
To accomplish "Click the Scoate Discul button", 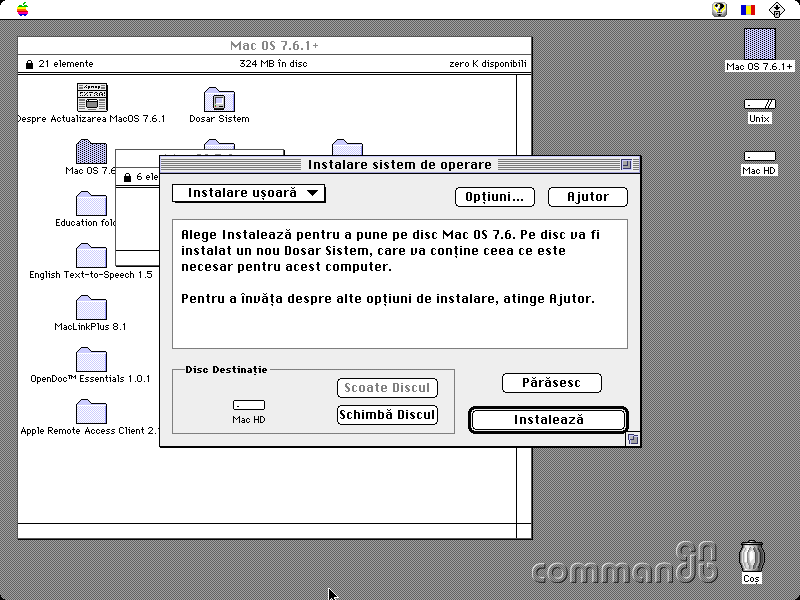I will pyautogui.click(x=387, y=388).
